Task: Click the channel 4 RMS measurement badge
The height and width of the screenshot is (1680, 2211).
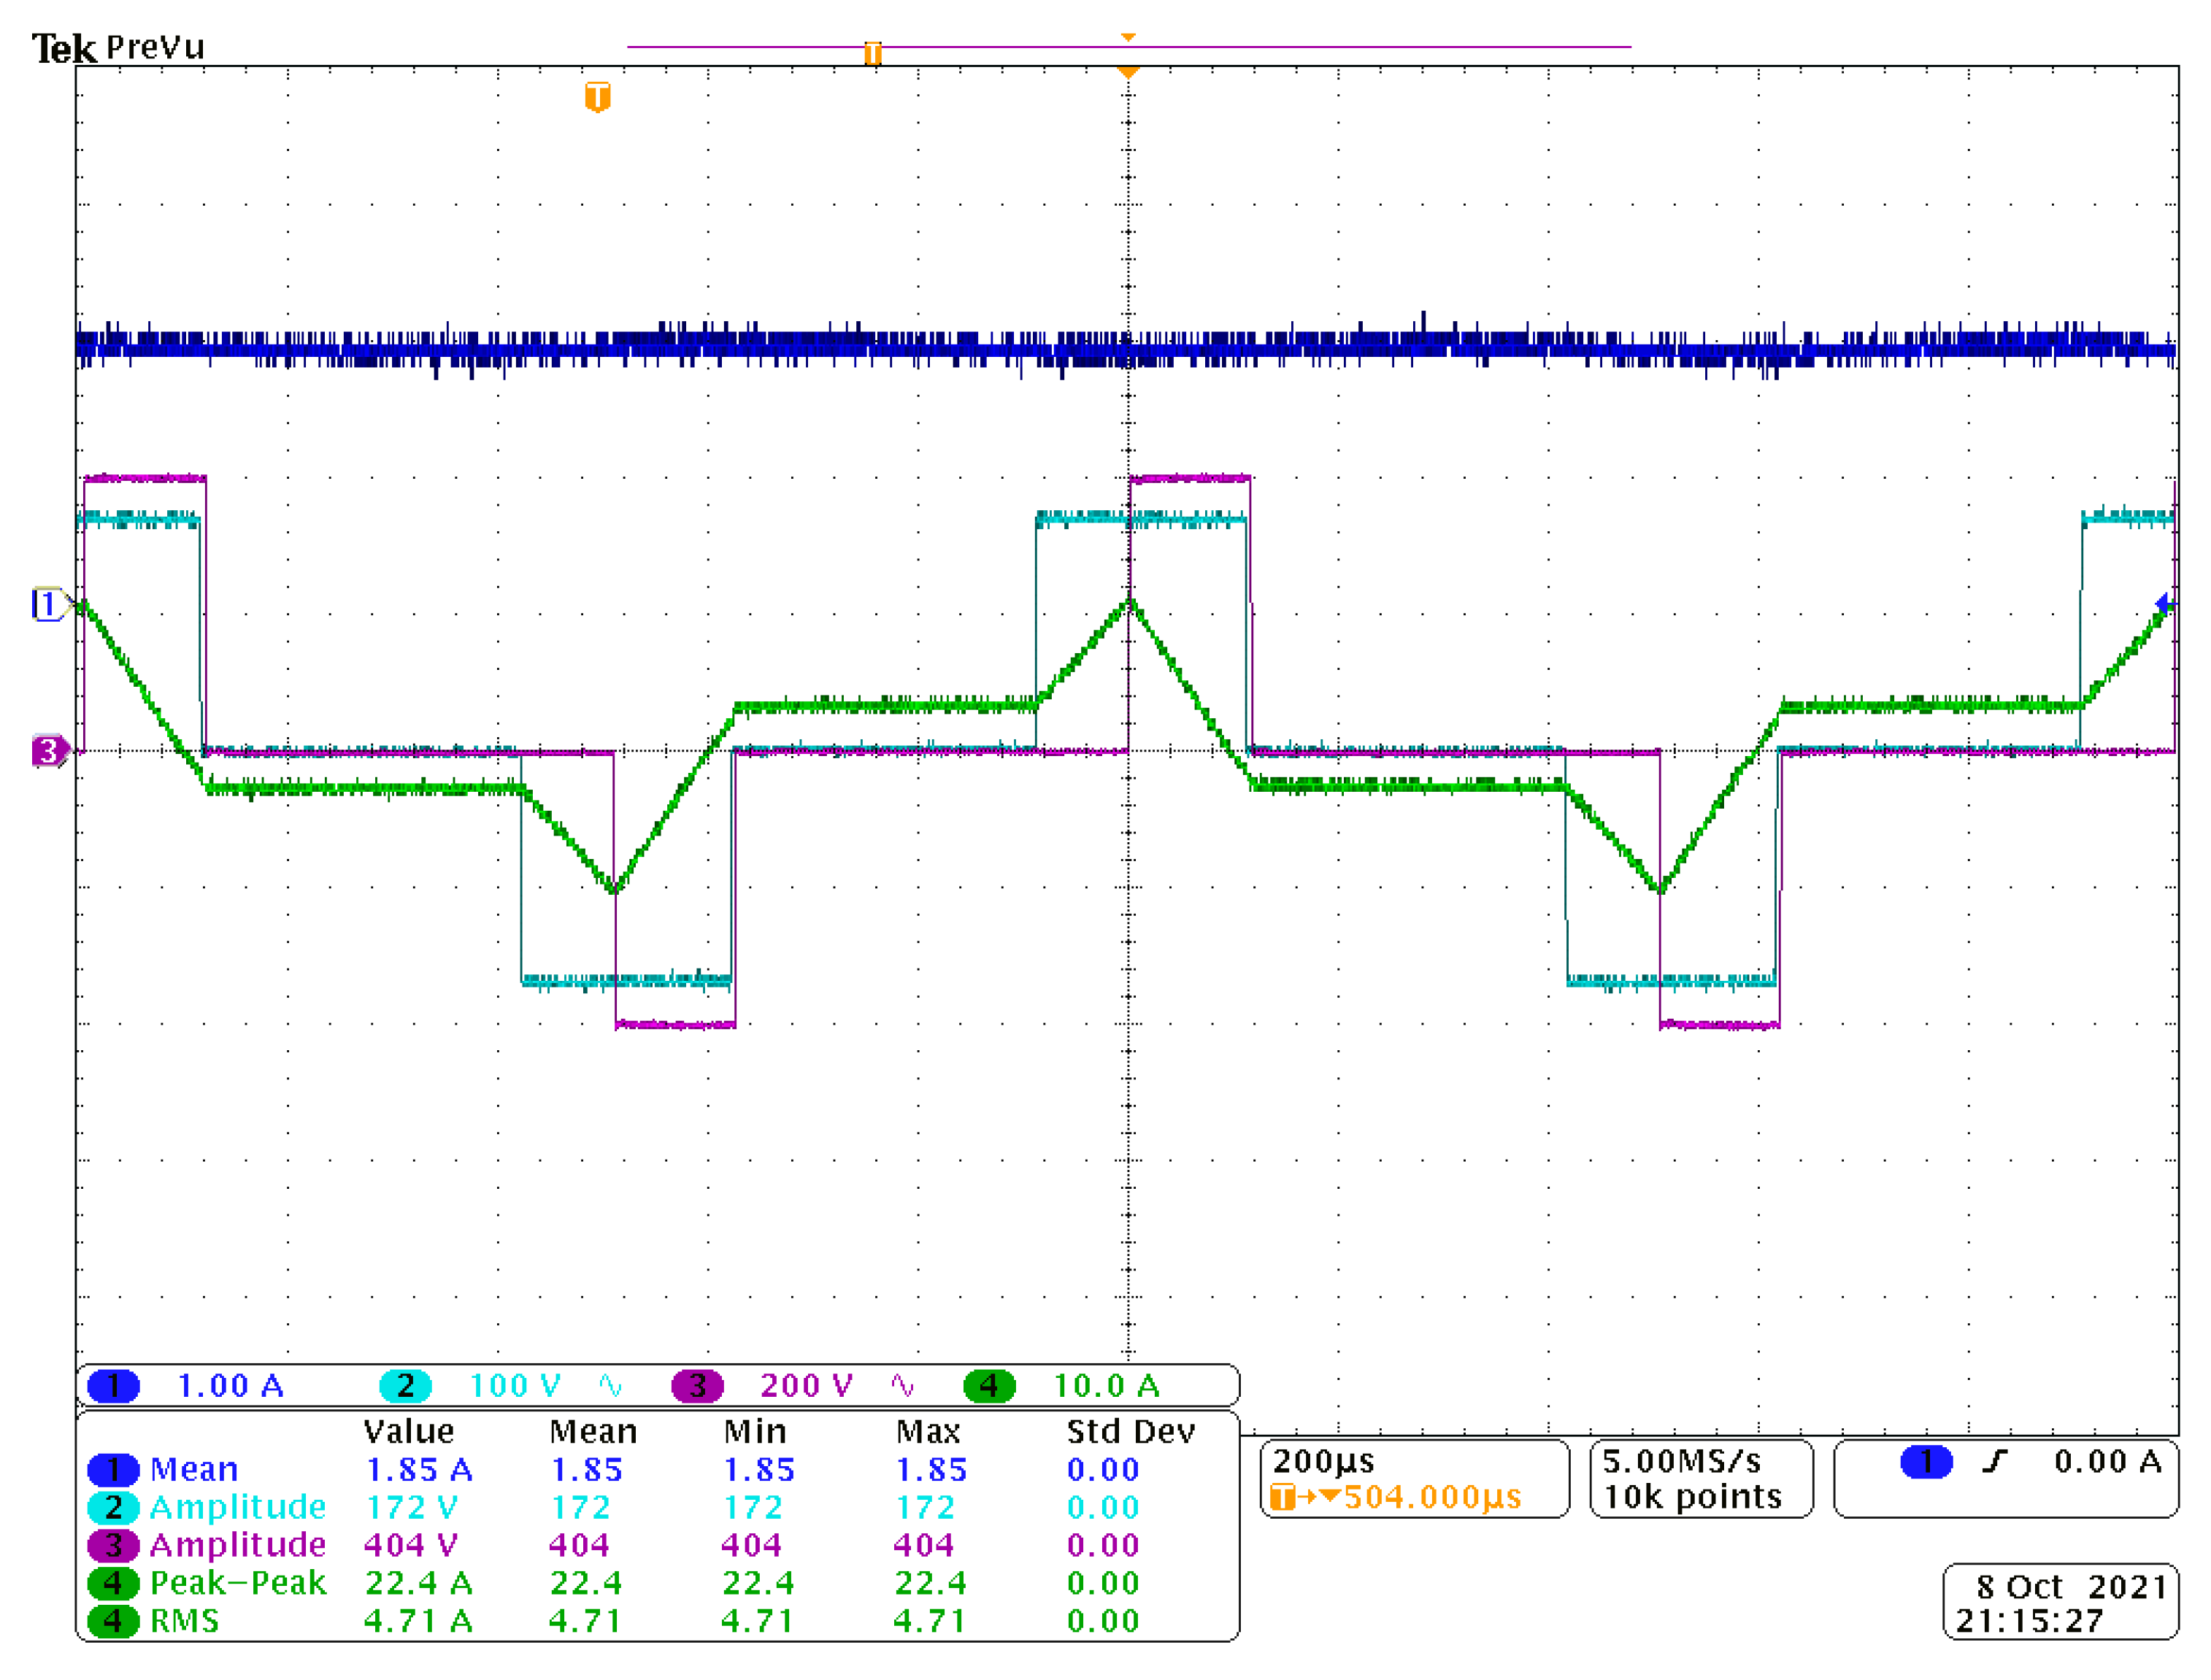Action: coord(113,1621)
